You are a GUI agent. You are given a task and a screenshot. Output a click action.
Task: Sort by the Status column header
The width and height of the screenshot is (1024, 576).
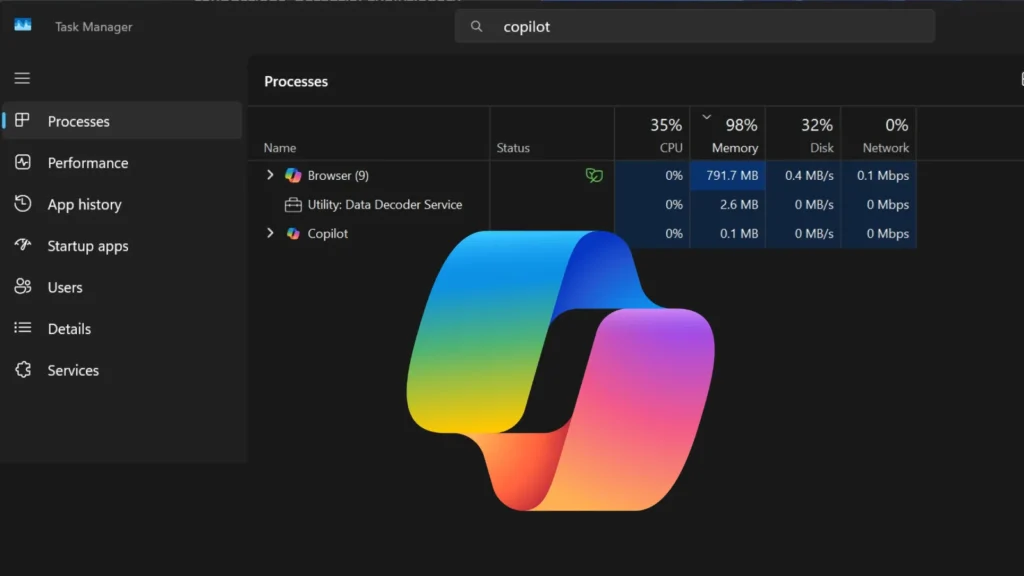[552, 134]
